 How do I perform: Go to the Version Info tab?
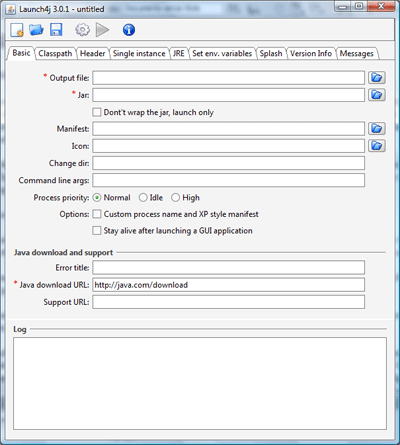tap(311, 53)
